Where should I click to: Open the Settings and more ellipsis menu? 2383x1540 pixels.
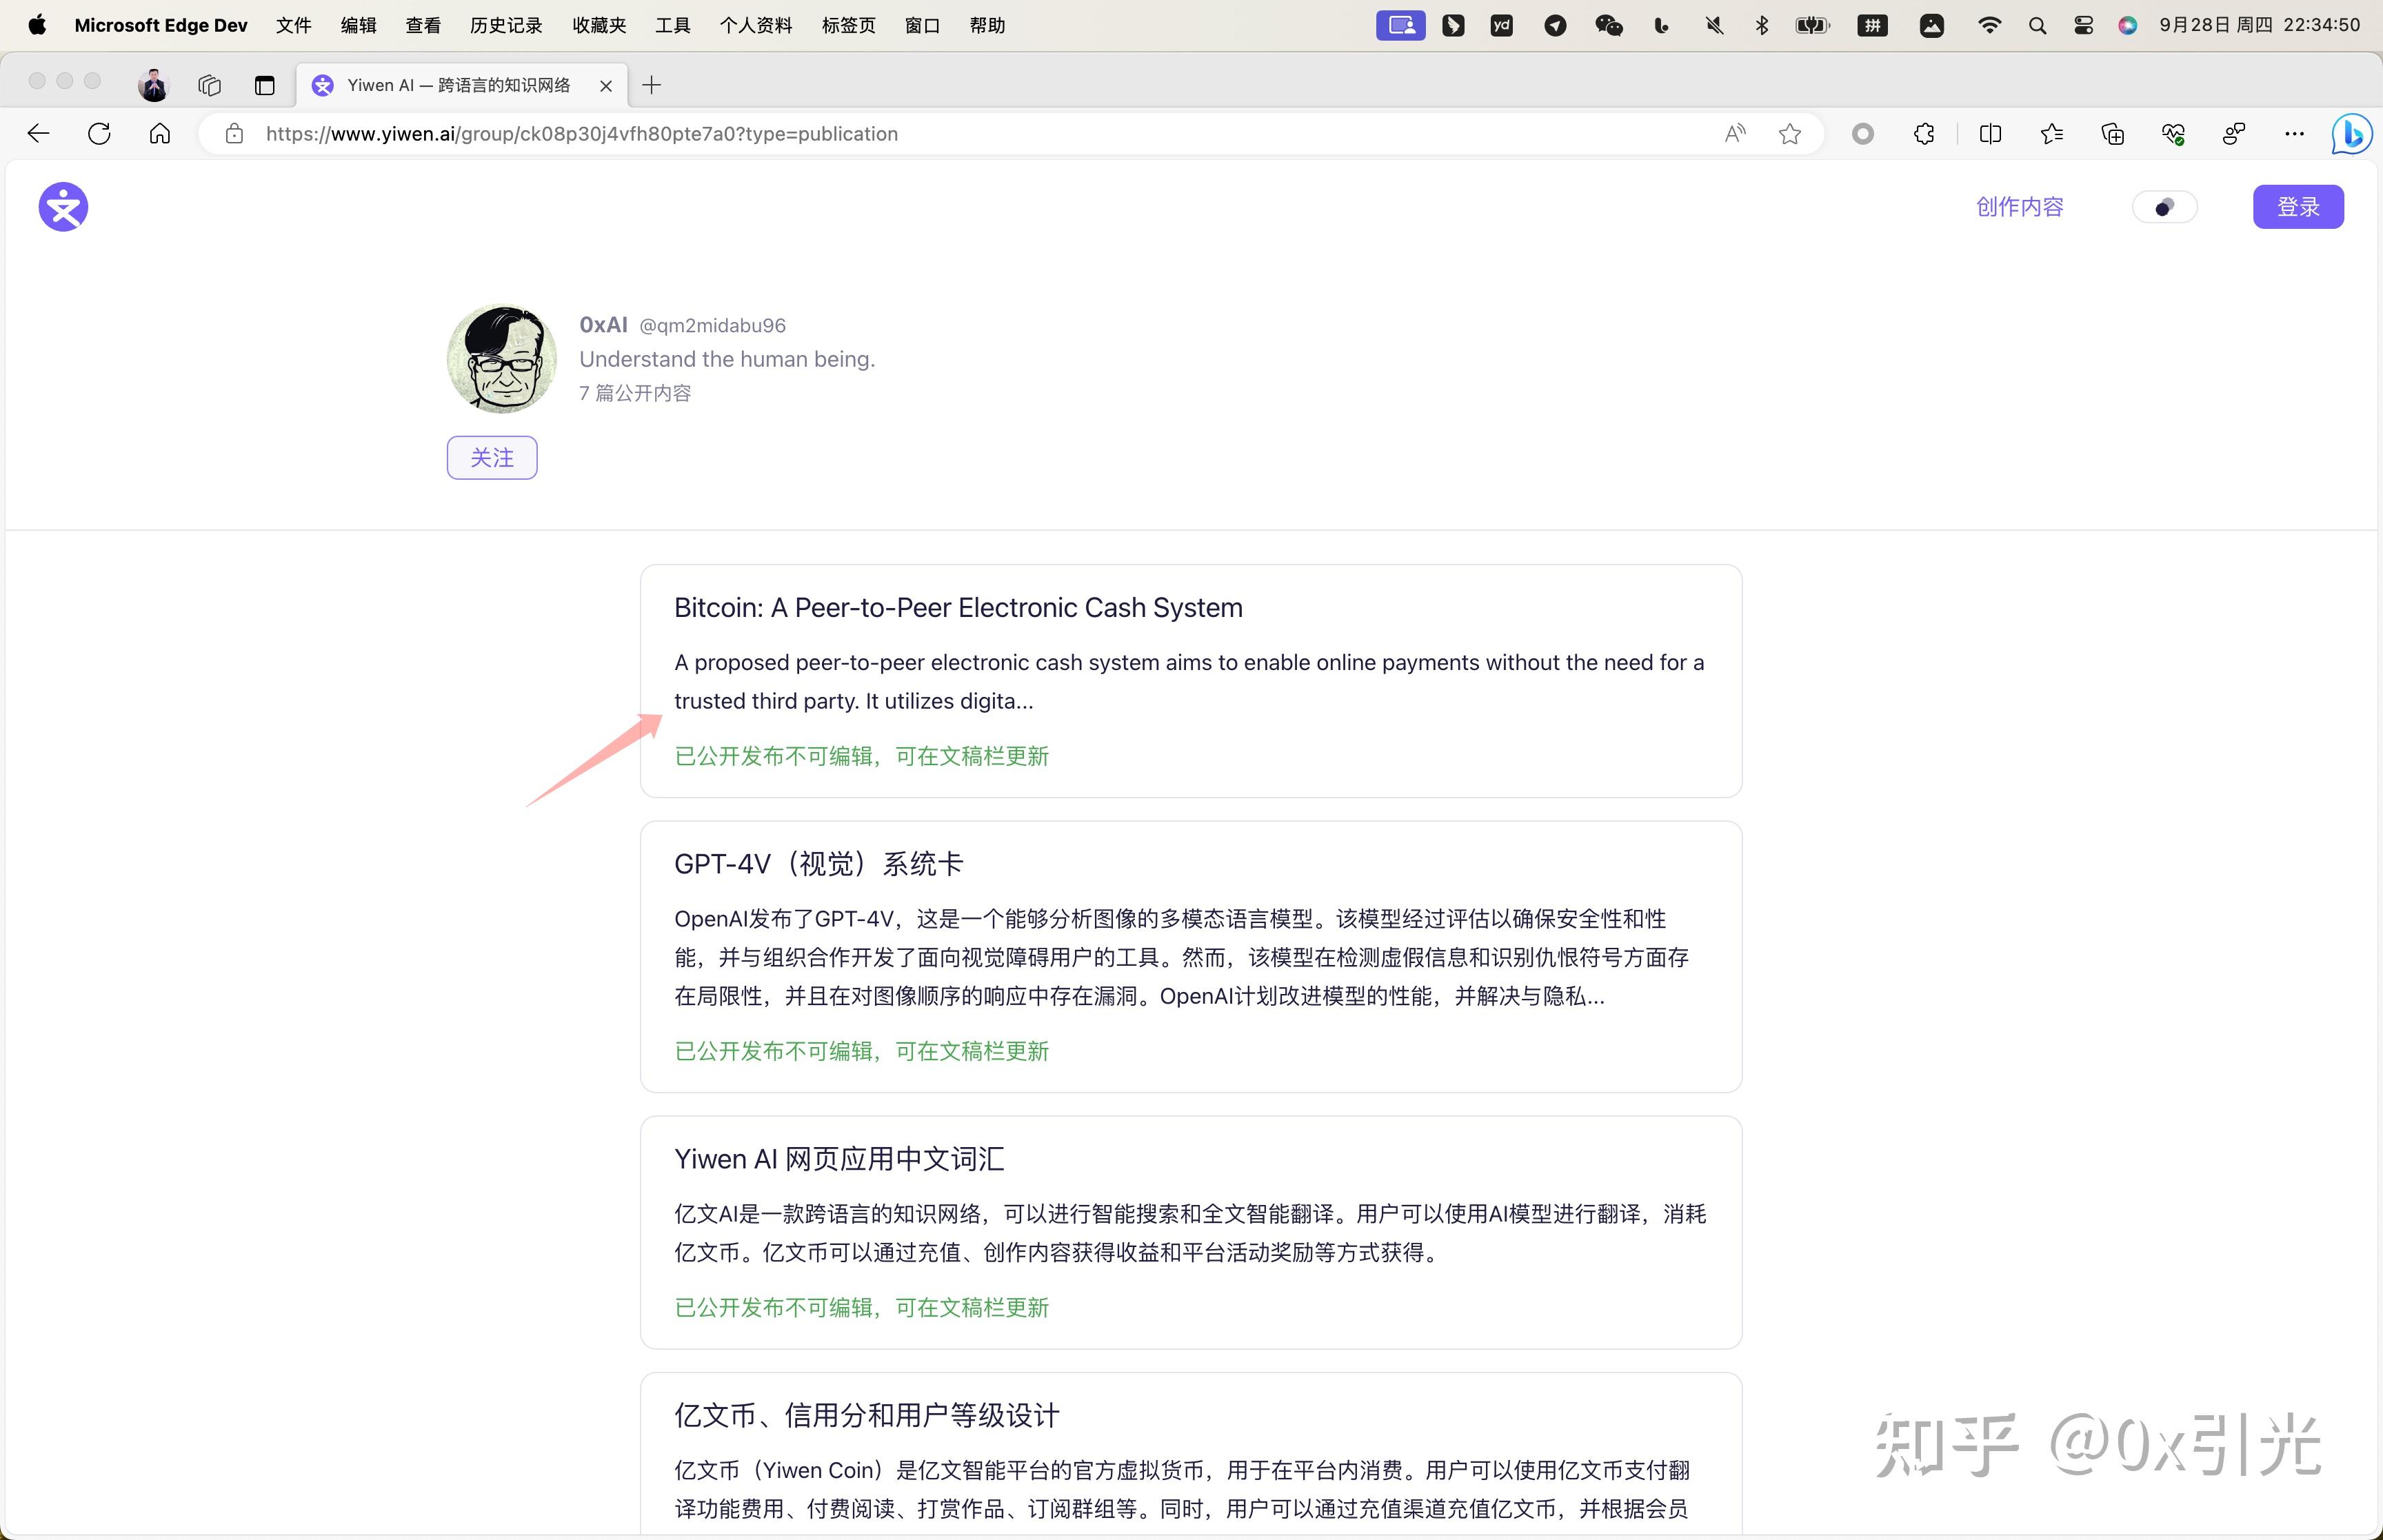(2295, 134)
